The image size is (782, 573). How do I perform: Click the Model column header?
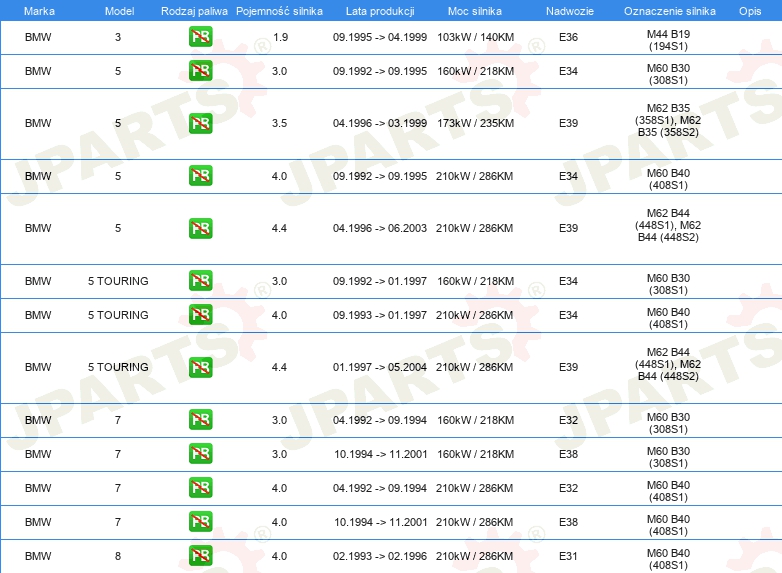point(119,11)
